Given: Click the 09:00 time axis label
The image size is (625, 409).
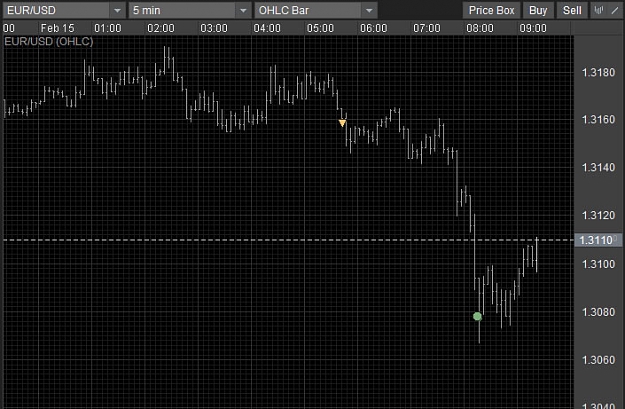Looking at the screenshot, I should pos(533,28).
